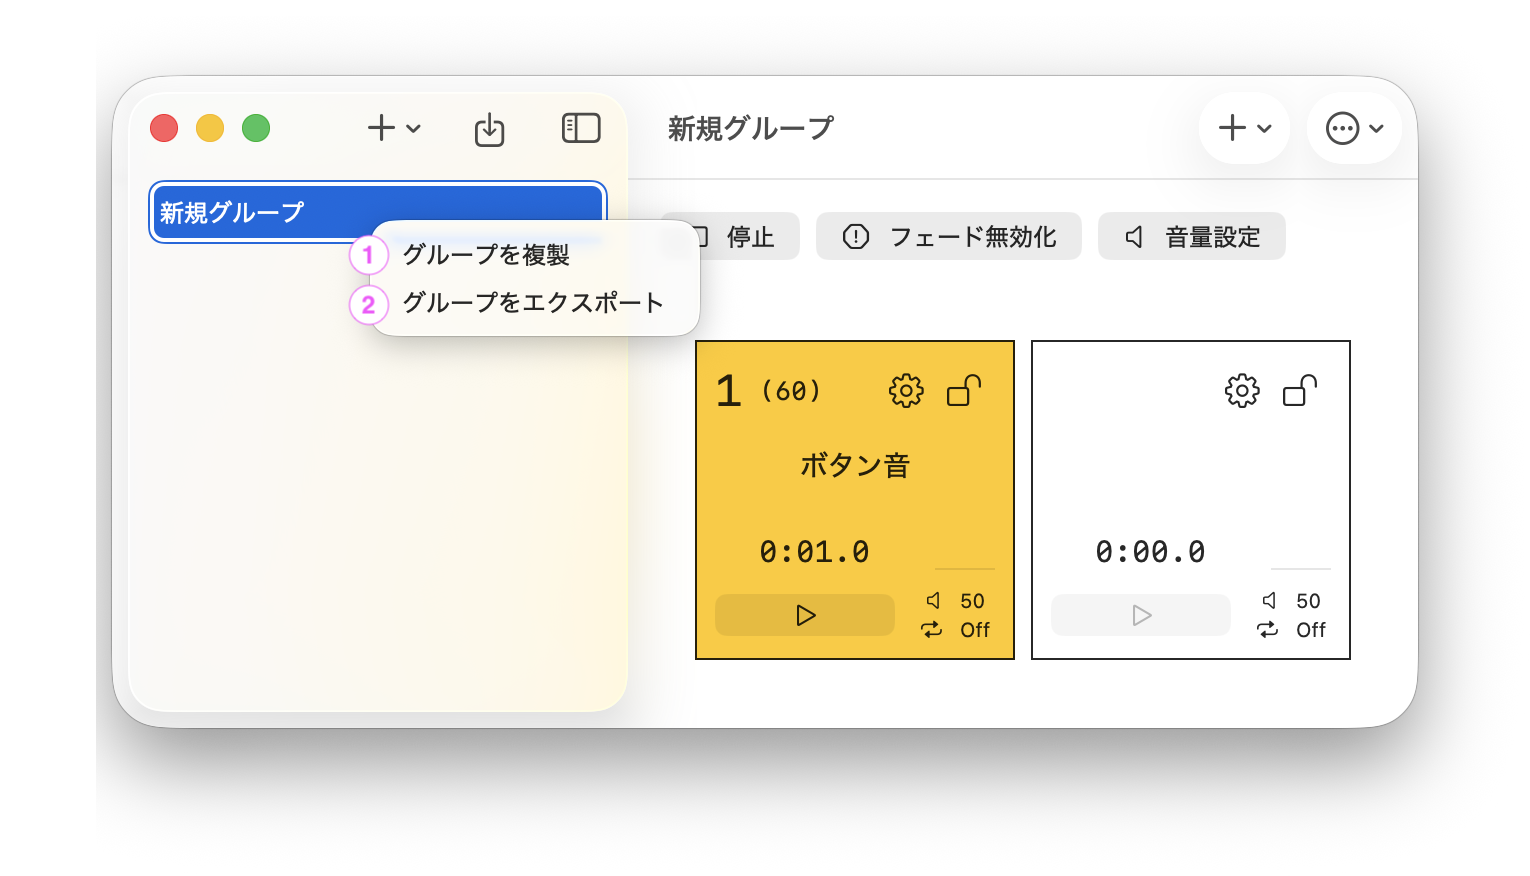
Task: Click the red close window button
Action: (x=164, y=128)
